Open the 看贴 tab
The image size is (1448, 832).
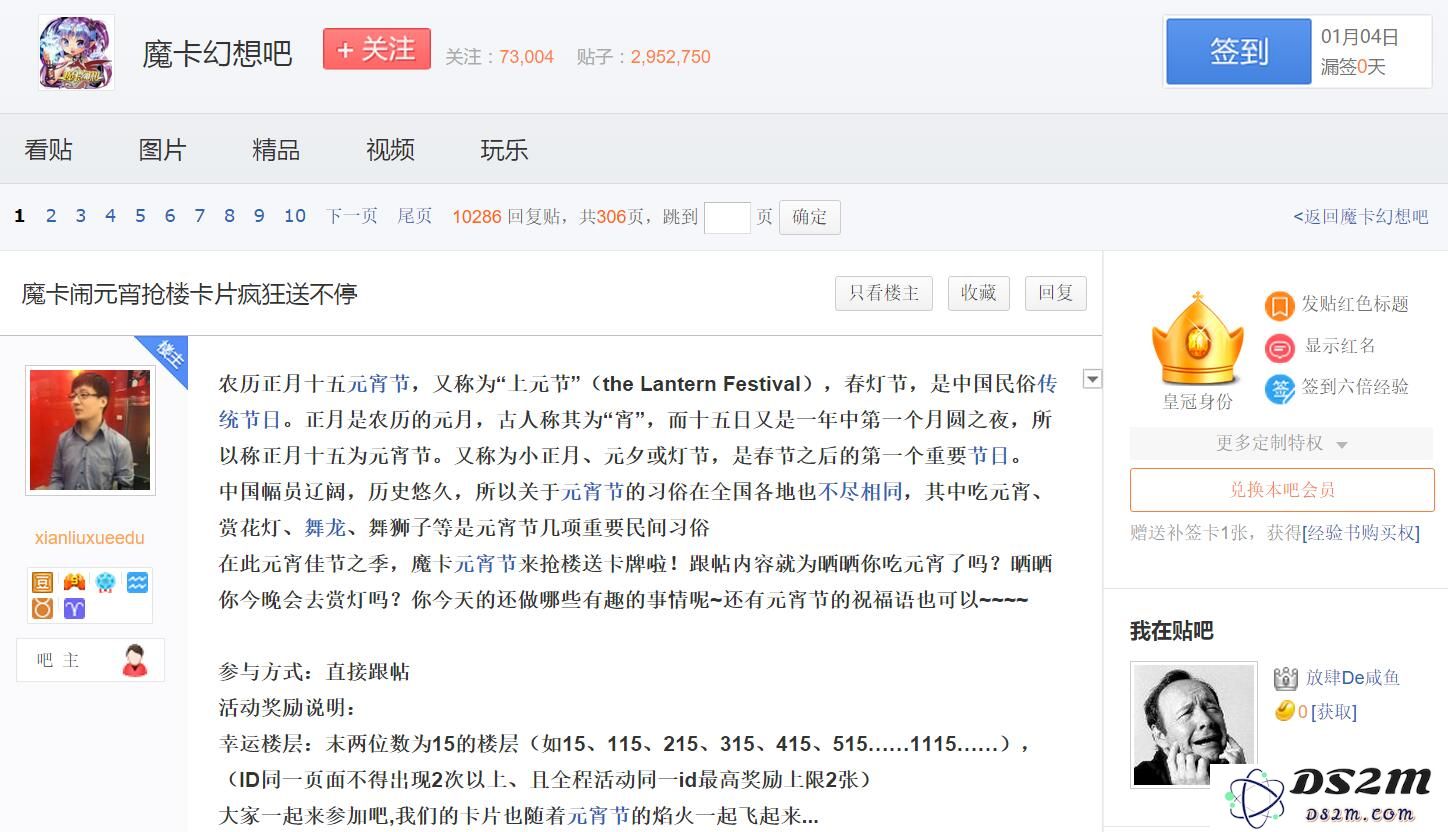point(48,150)
